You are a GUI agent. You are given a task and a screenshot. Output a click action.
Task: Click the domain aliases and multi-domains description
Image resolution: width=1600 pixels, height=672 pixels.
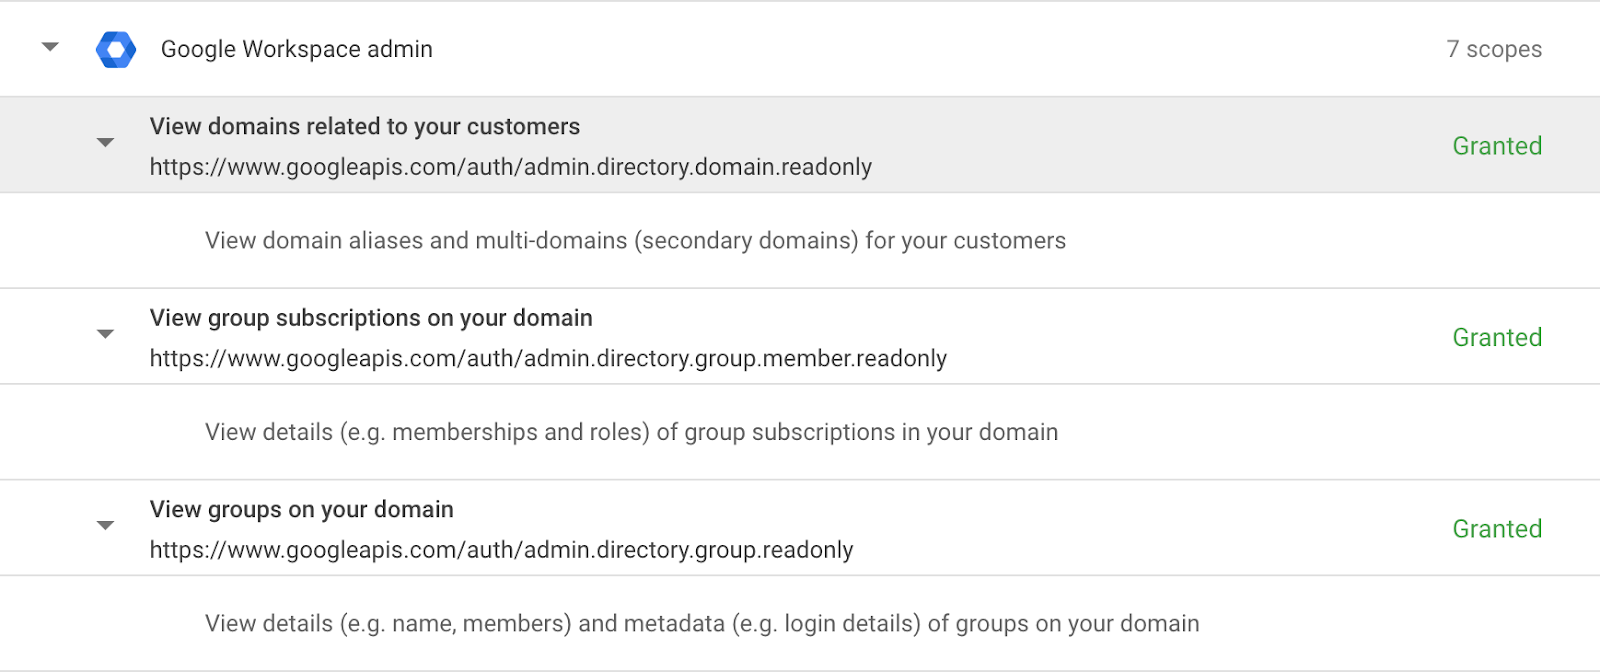pos(635,241)
